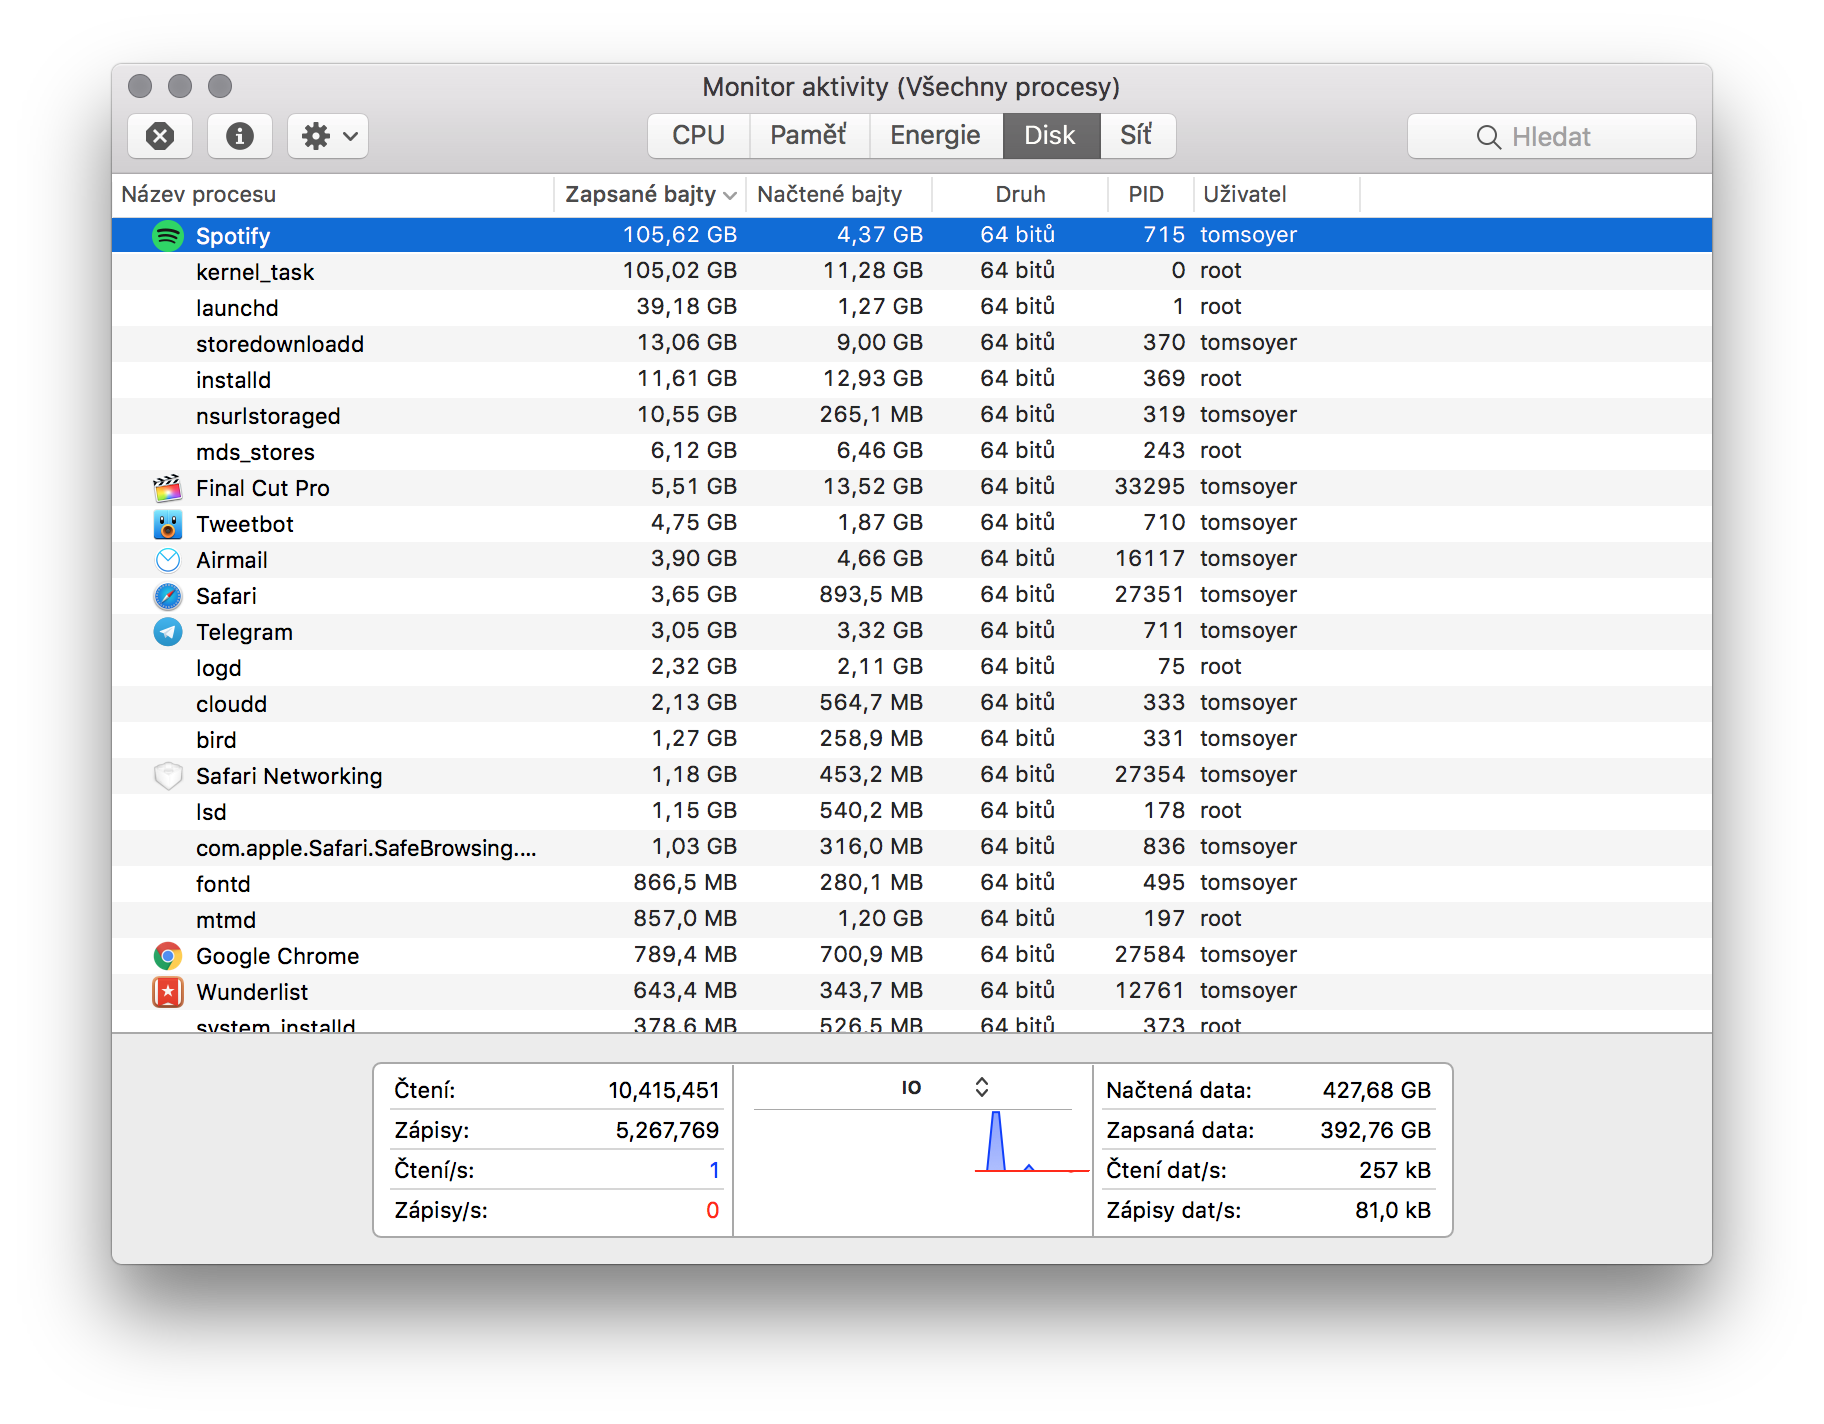Select the storedownloadd process
1824x1424 pixels.
912,344
